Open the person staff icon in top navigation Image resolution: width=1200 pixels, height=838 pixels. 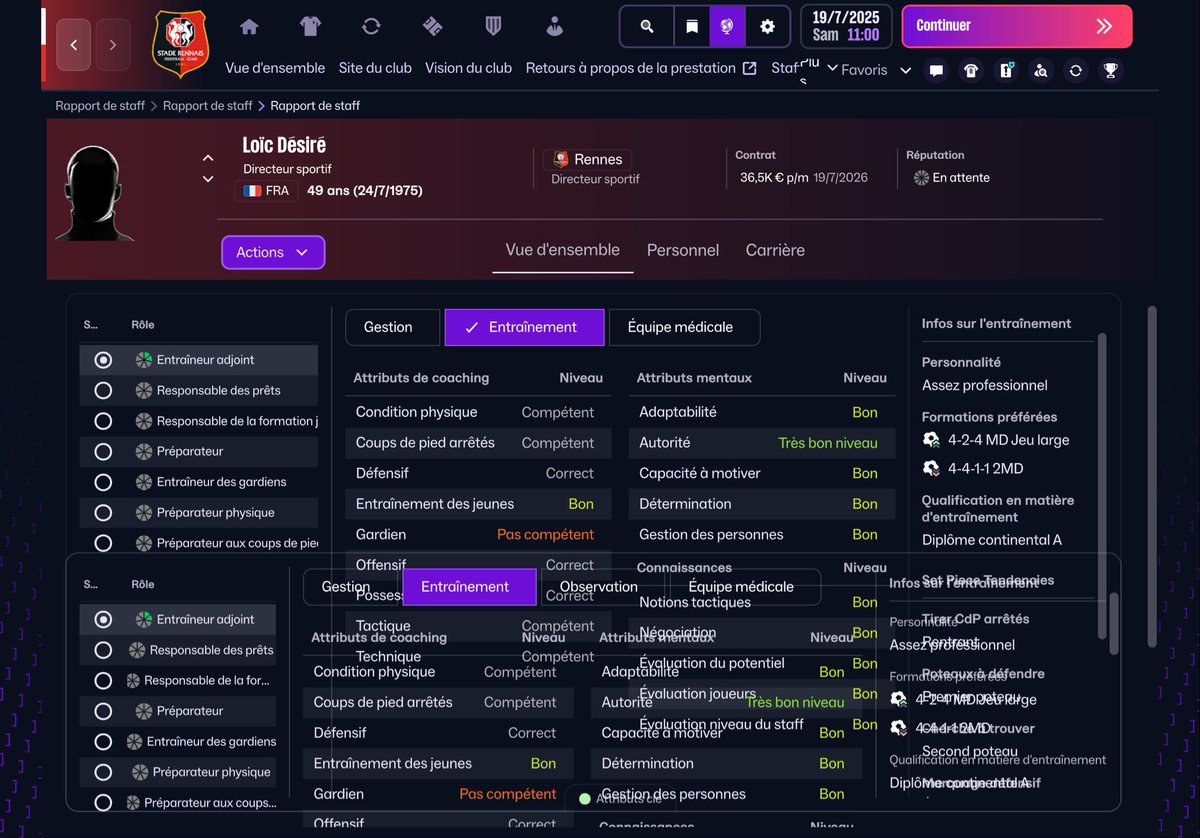pos(555,27)
